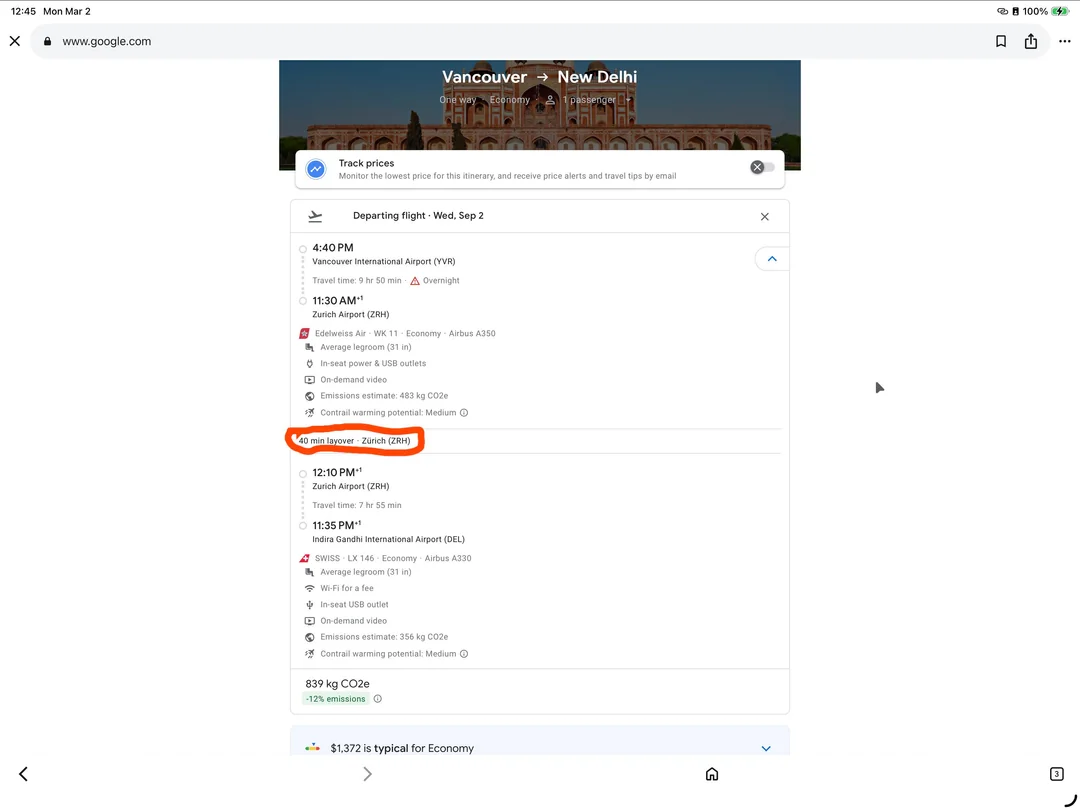
Task: Click info icon beside first Contrail warming potential
Action: [x=464, y=413]
